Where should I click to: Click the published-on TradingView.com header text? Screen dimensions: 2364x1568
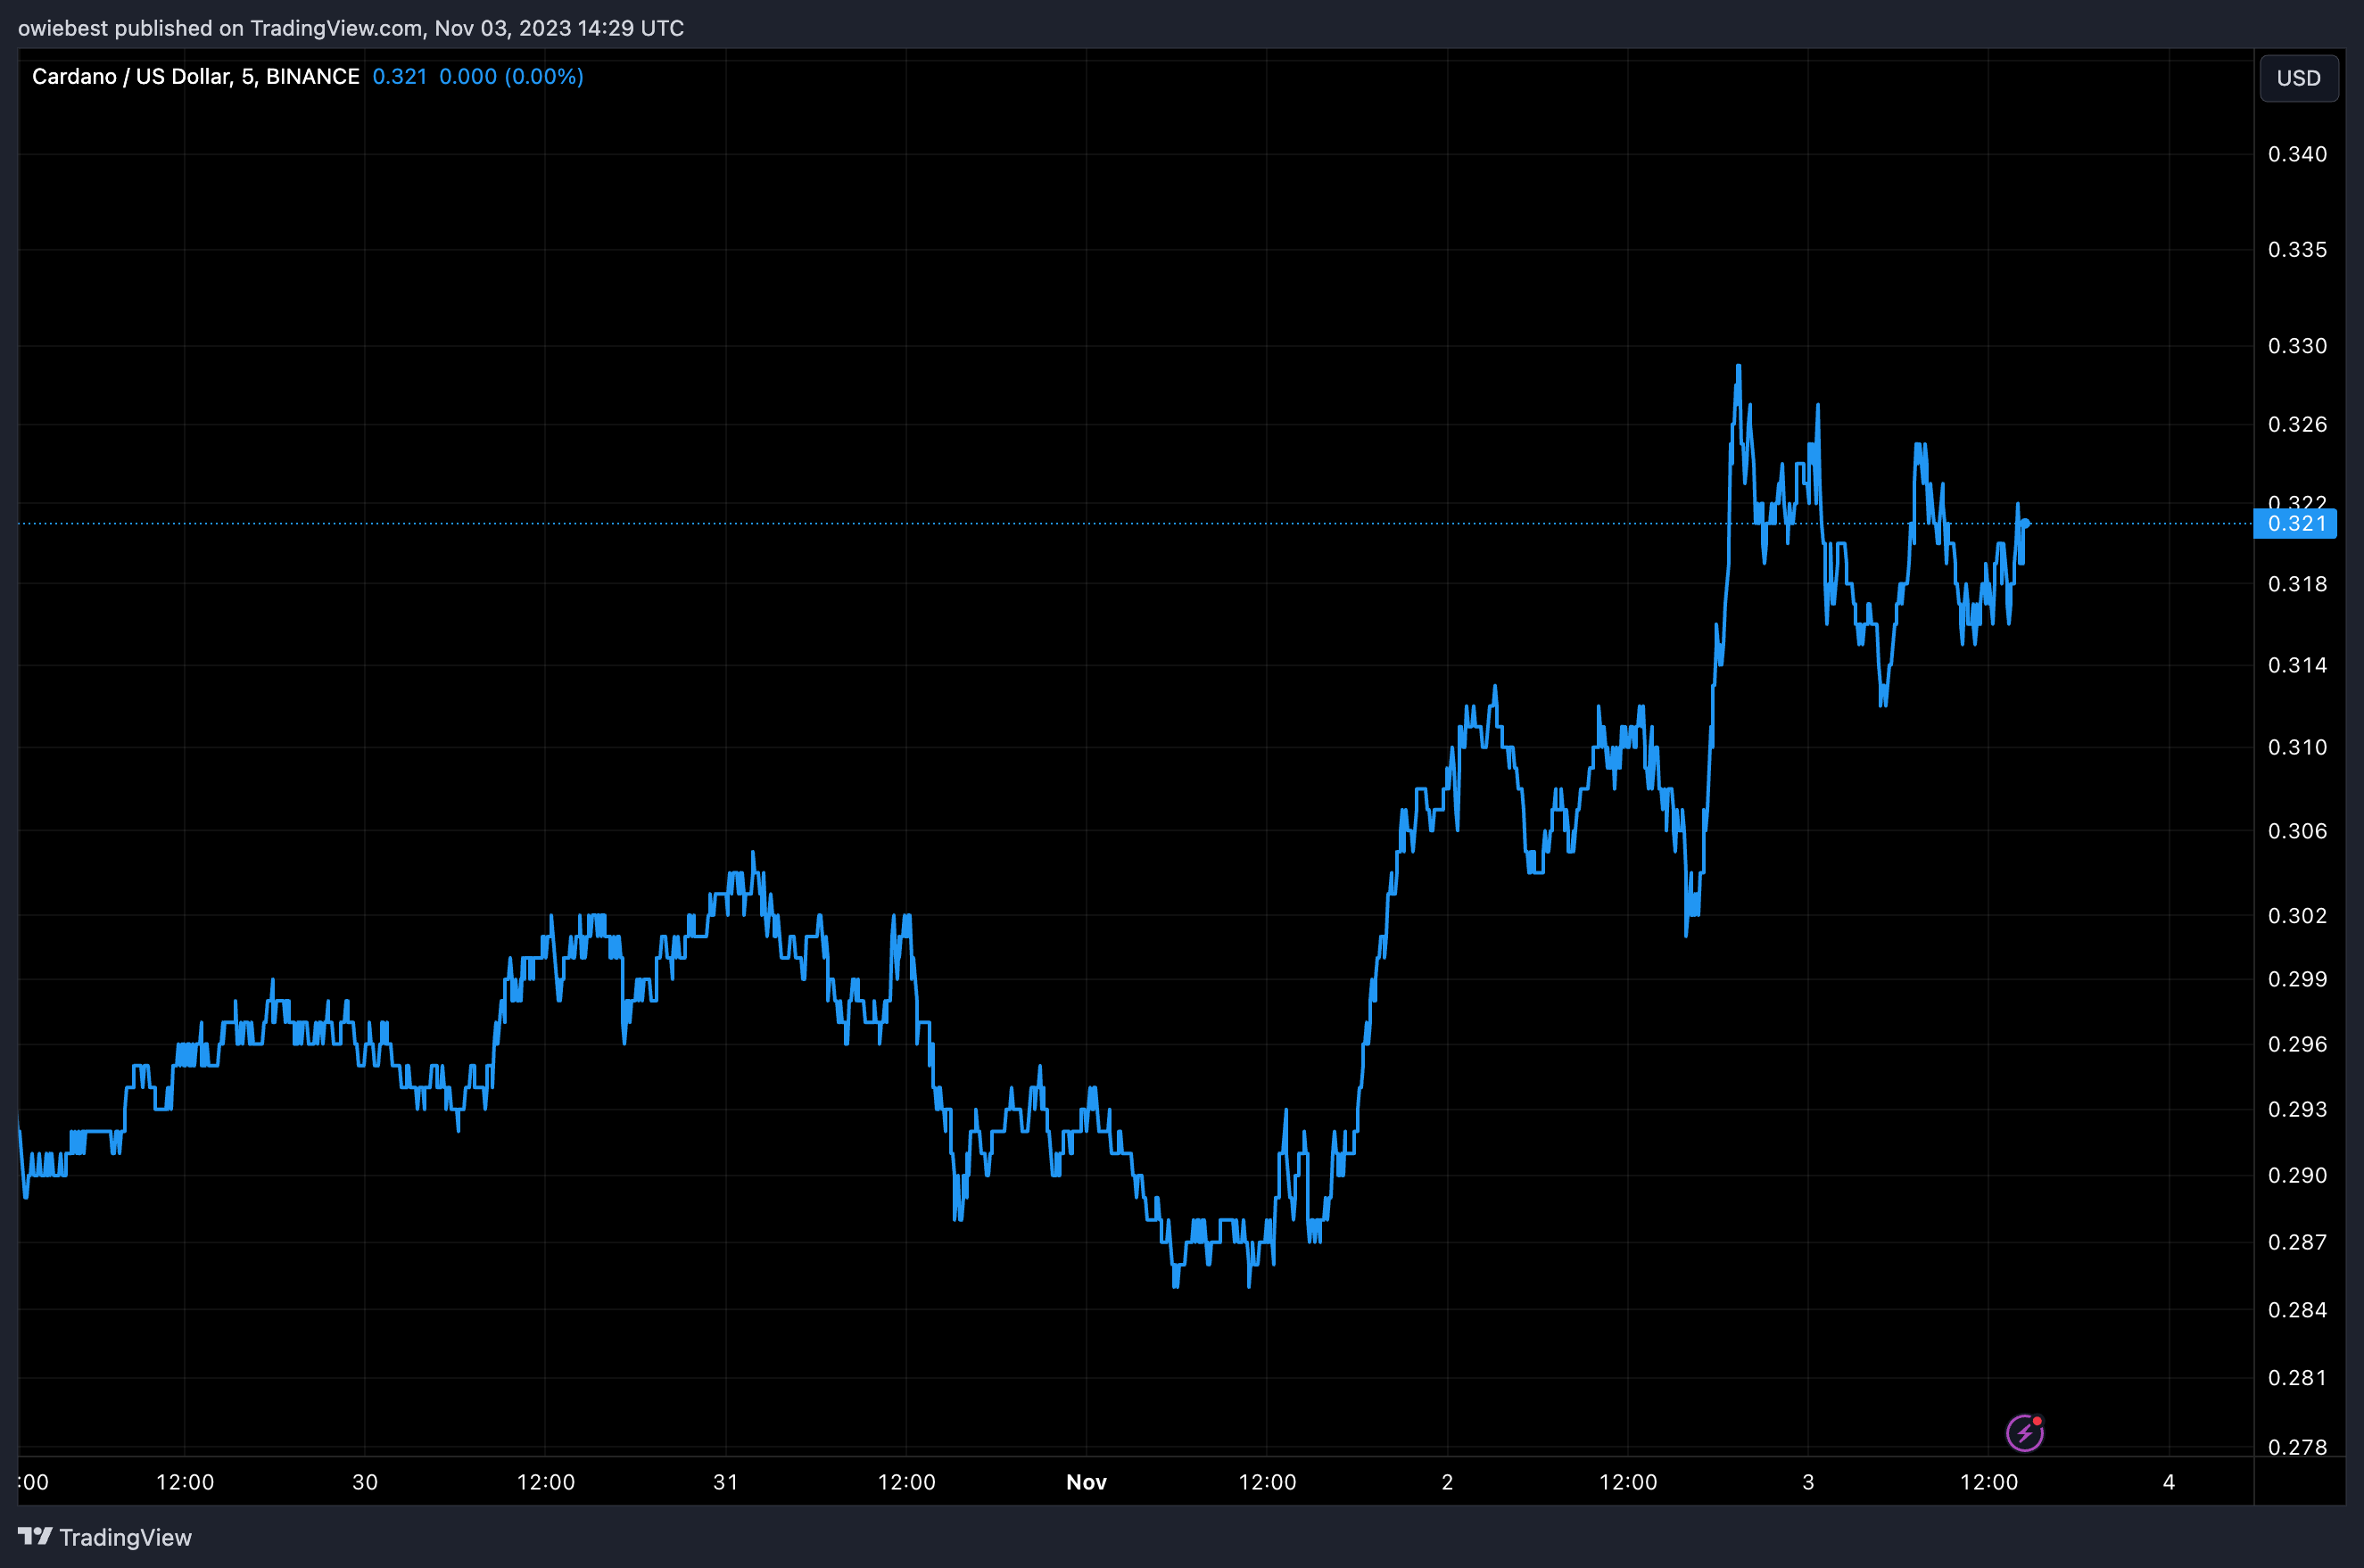(351, 28)
